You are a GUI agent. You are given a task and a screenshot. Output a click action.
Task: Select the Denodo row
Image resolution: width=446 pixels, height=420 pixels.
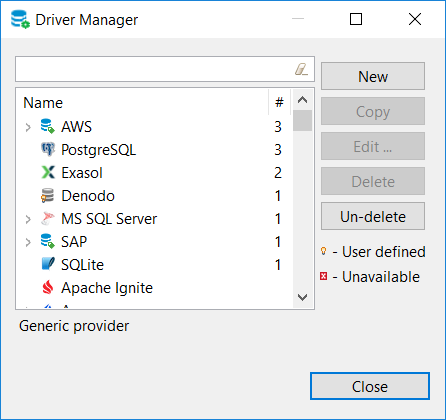click(x=154, y=196)
